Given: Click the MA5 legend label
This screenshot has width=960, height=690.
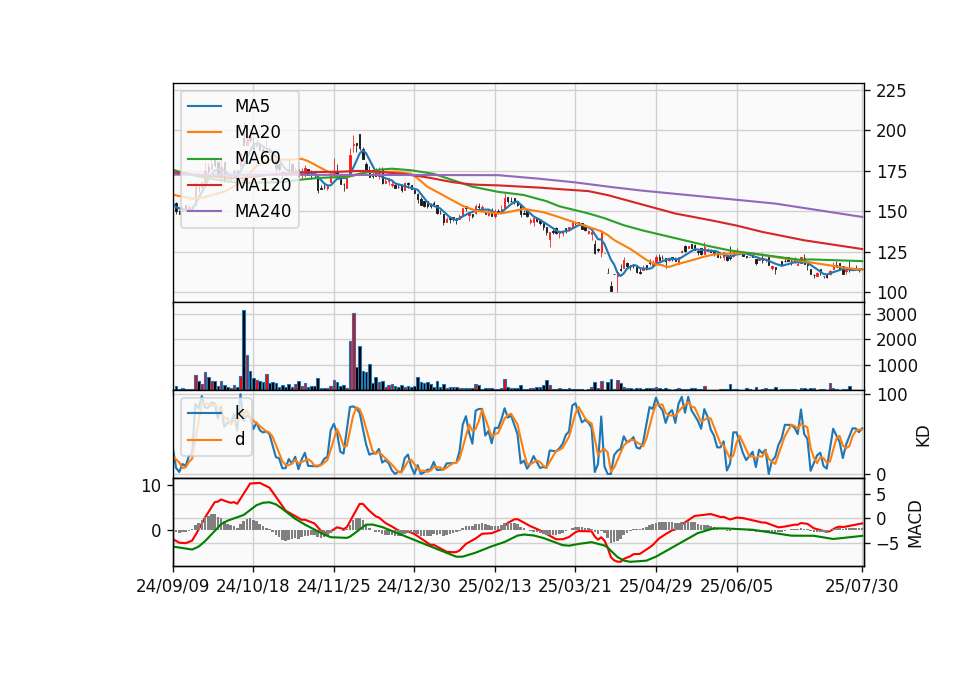Looking at the screenshot, I should click(x=252, y=106).
